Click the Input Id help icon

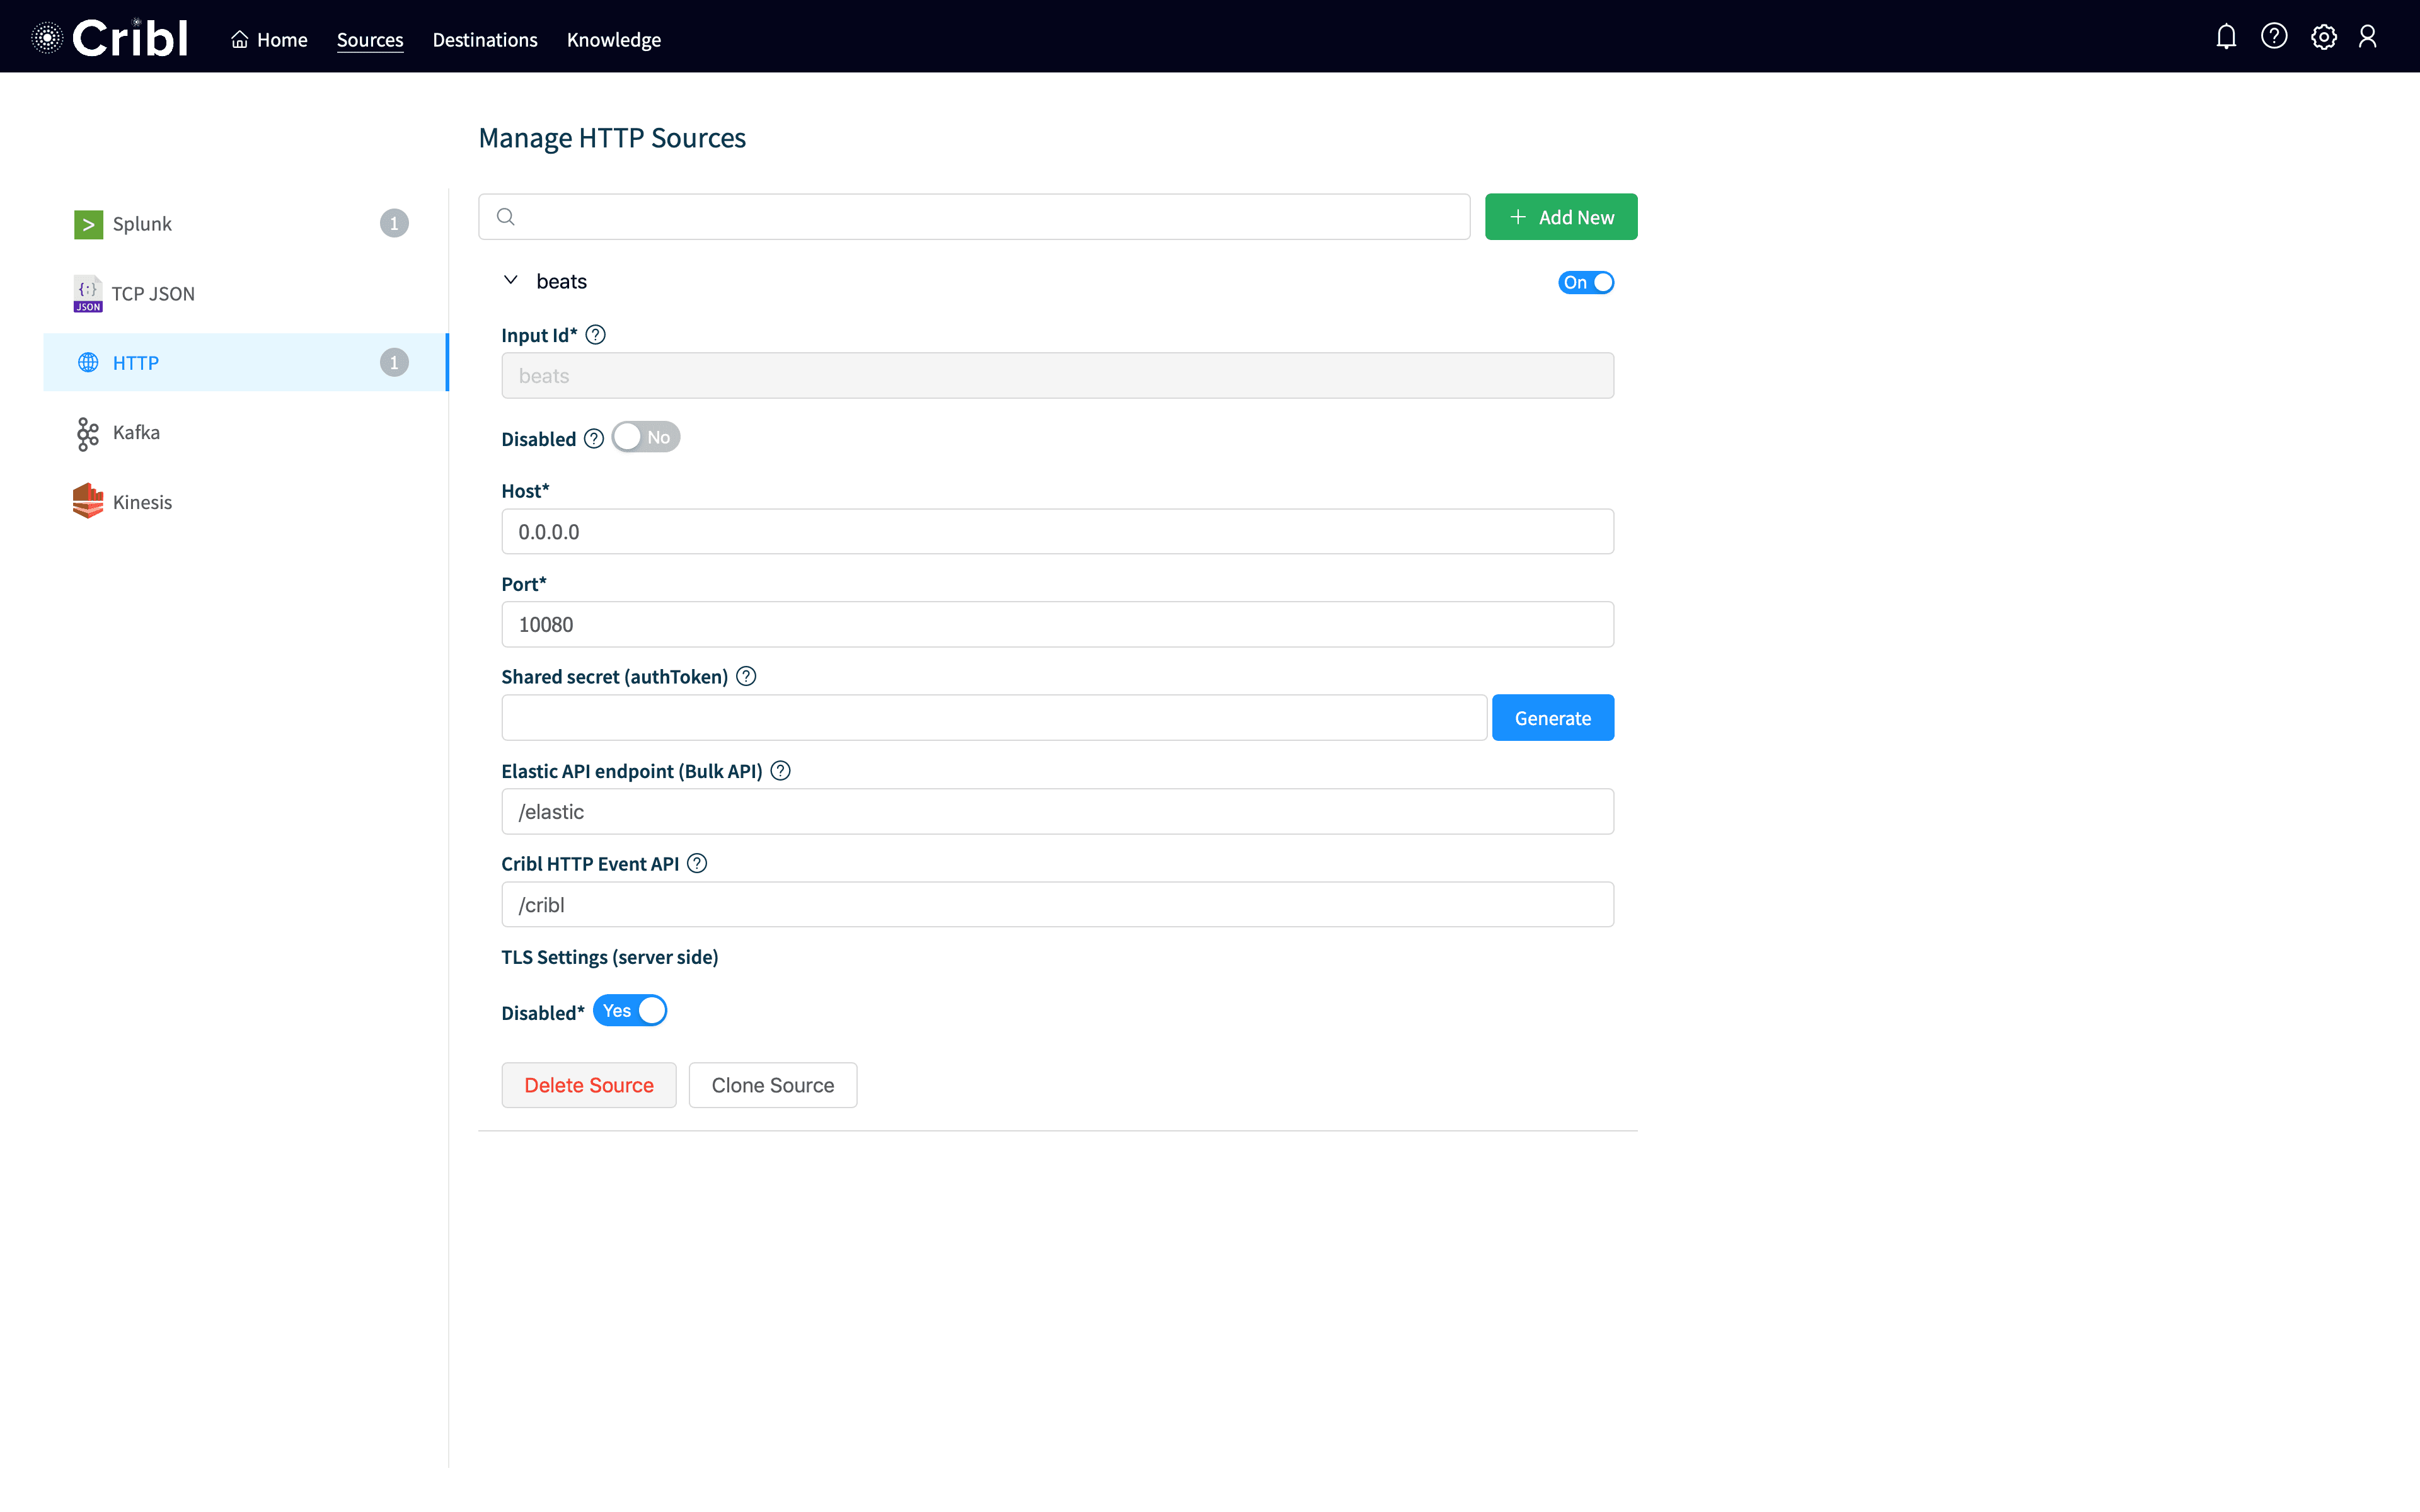pos(595,335)
